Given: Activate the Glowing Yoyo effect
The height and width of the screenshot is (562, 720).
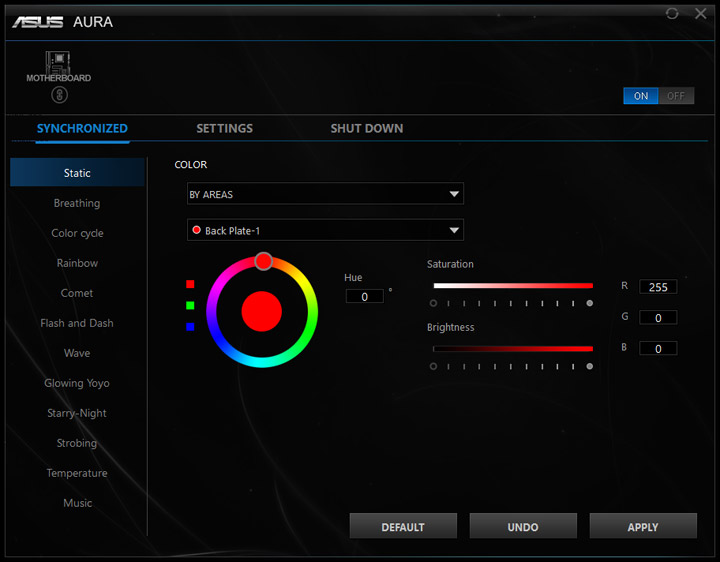Looking at the screenshot, I should click(x=77, y=383).
